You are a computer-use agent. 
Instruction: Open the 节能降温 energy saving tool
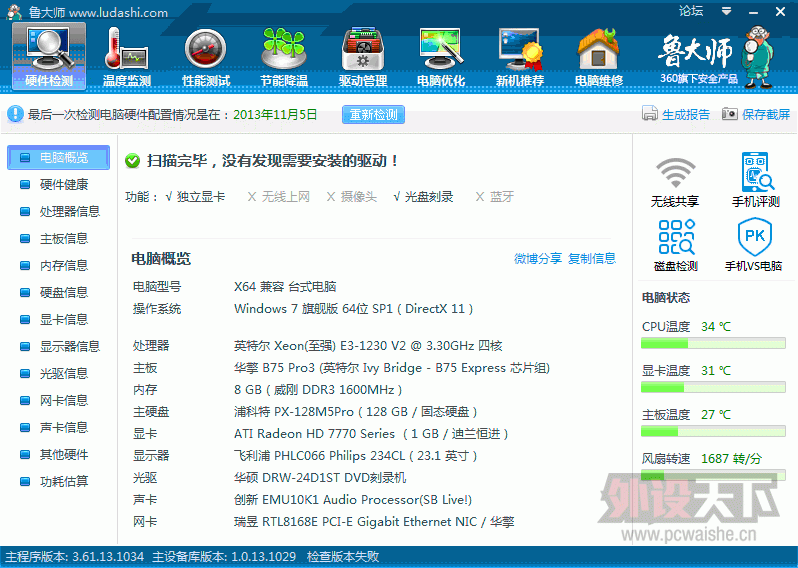[x=284, y=56]
